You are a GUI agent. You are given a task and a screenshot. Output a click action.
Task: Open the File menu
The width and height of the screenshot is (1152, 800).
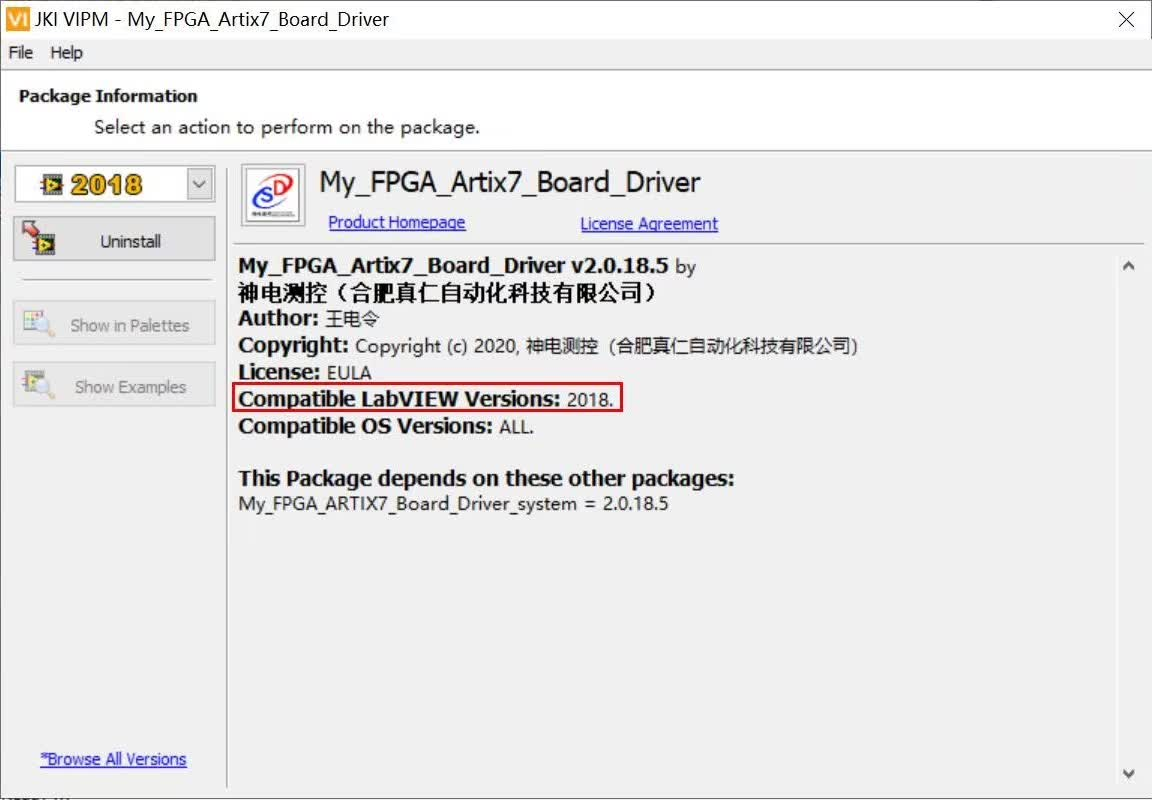coord(21,53)
